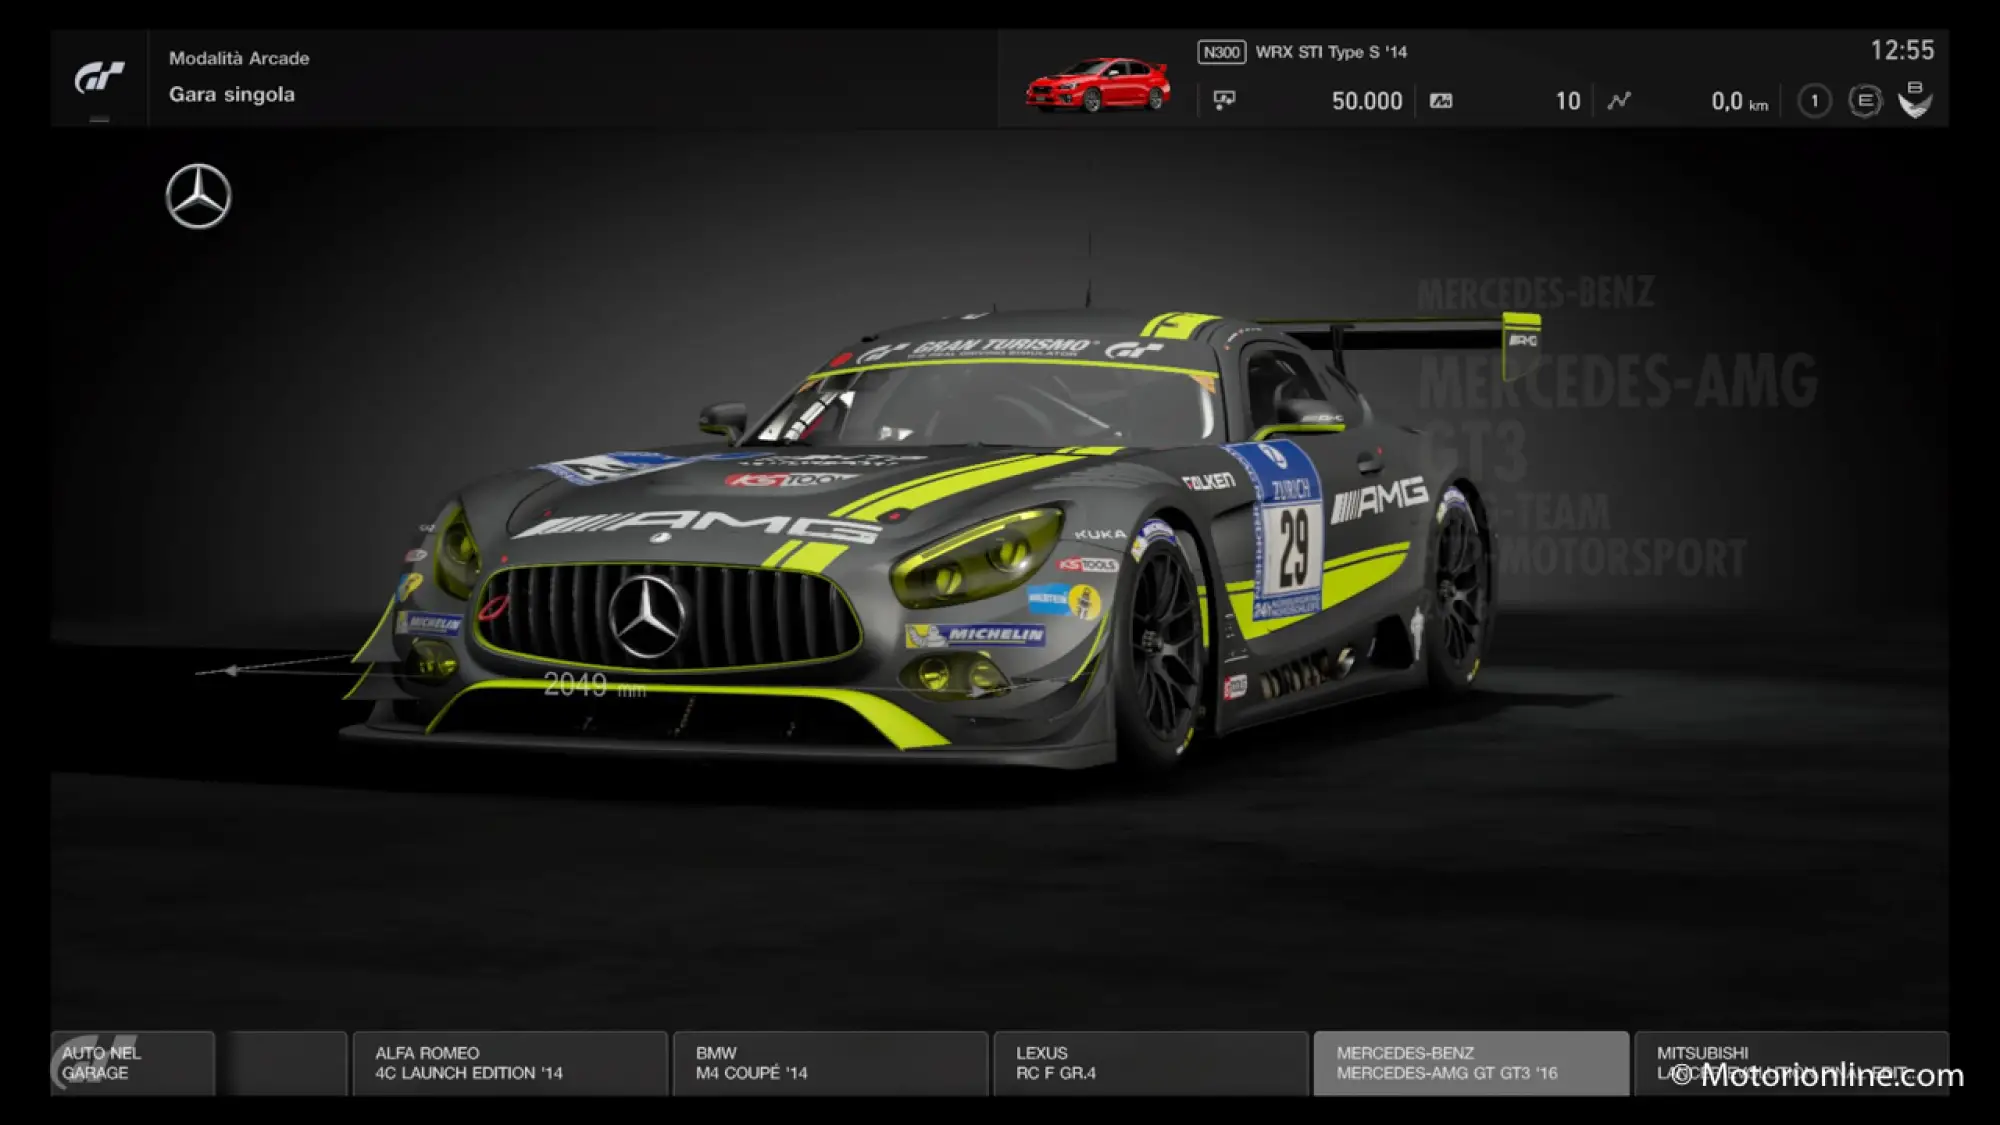Click the credits icon beside 50.000
Image resolution: width=2000 pixels, height=1125 pixels.
click(1224, 100)
